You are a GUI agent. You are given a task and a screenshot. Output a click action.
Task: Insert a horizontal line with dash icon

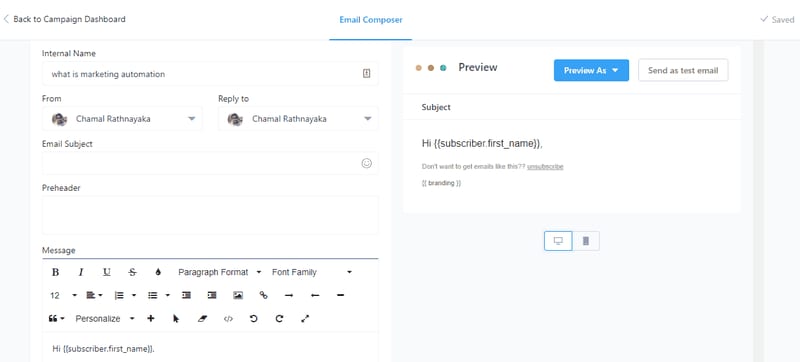tap(341, 295)
